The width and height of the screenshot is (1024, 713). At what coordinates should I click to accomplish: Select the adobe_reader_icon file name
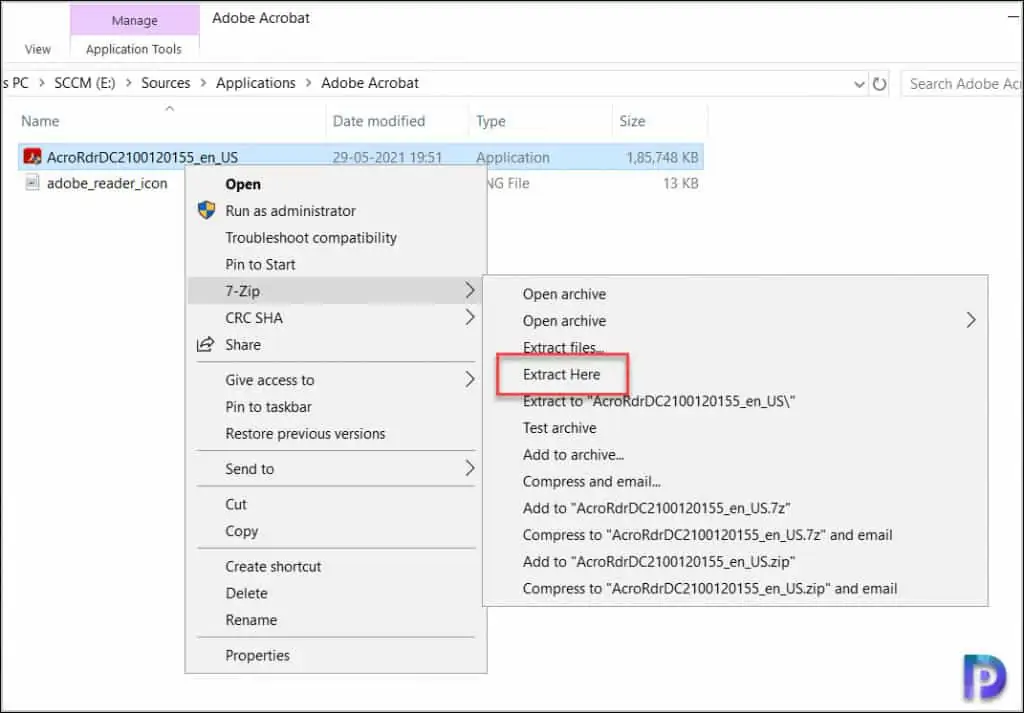click(107, 183)
